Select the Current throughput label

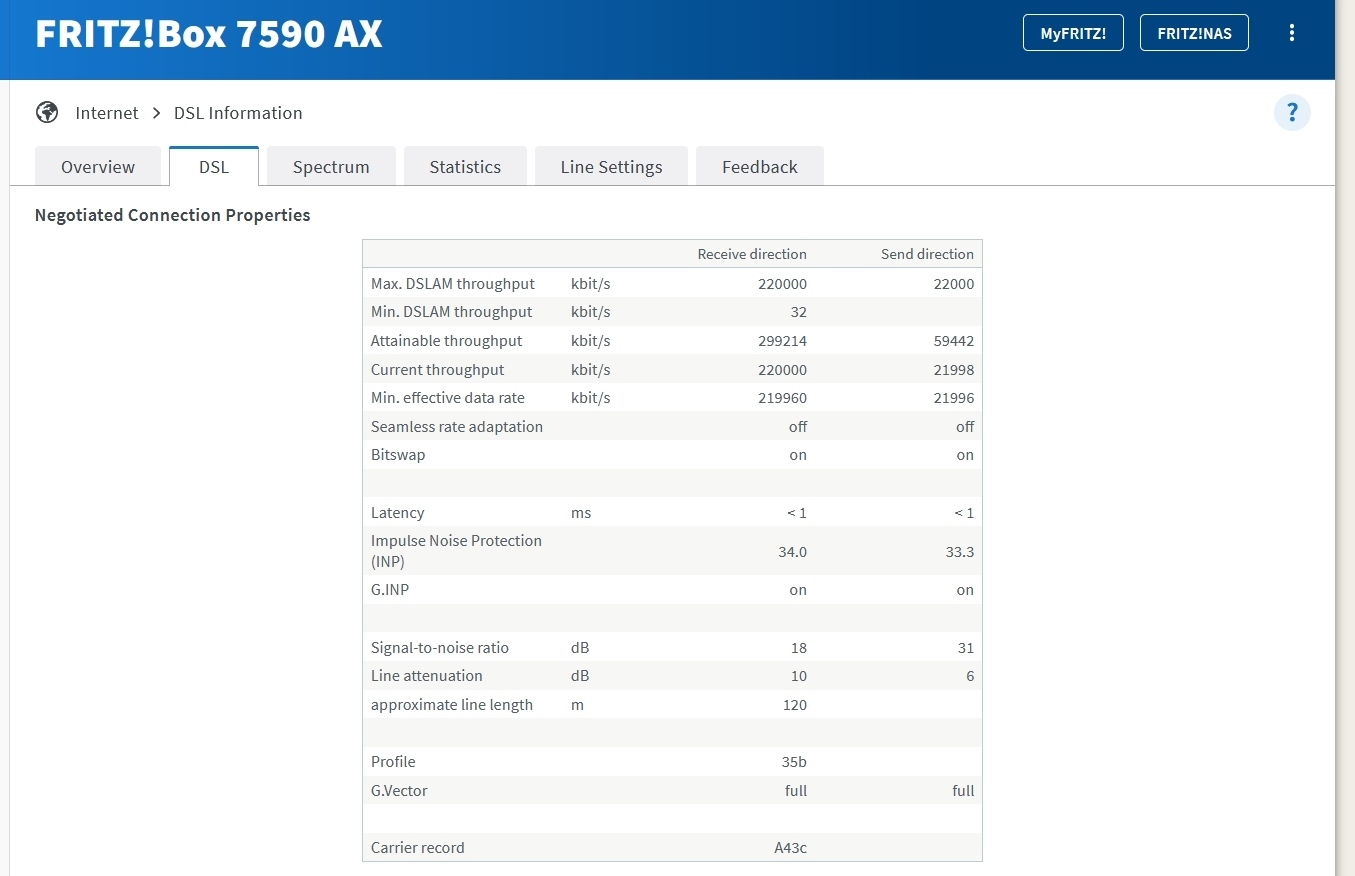(438, 370)
